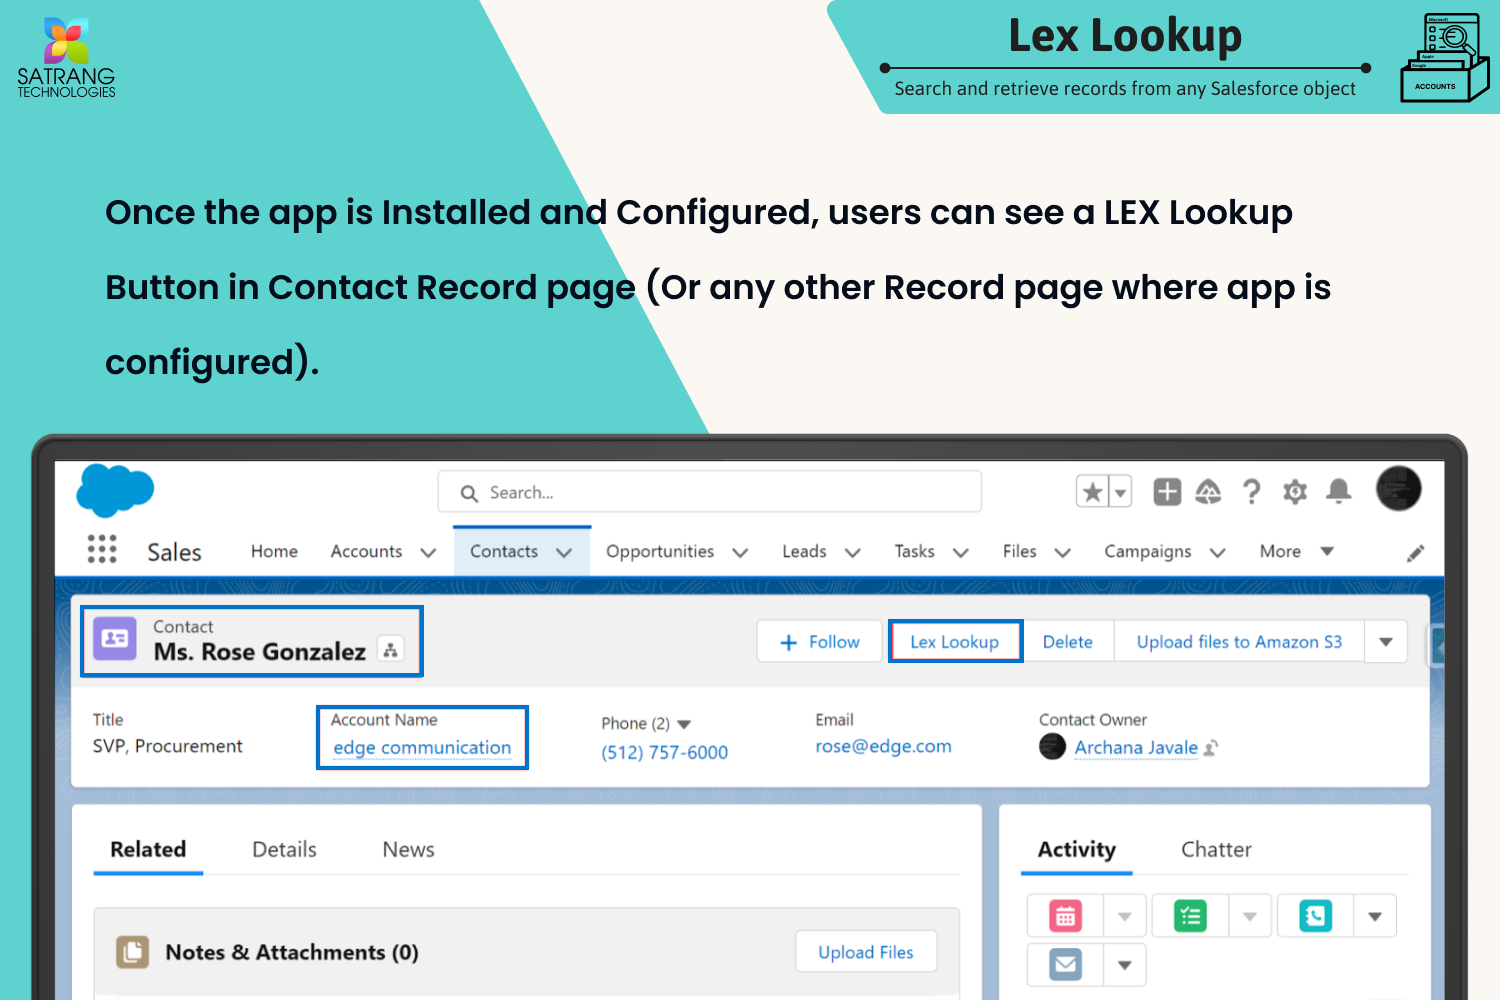Open the dropdown next to Log a Call
The width and height of the screenshot is (1500, 1000).
click(1375, 916)
